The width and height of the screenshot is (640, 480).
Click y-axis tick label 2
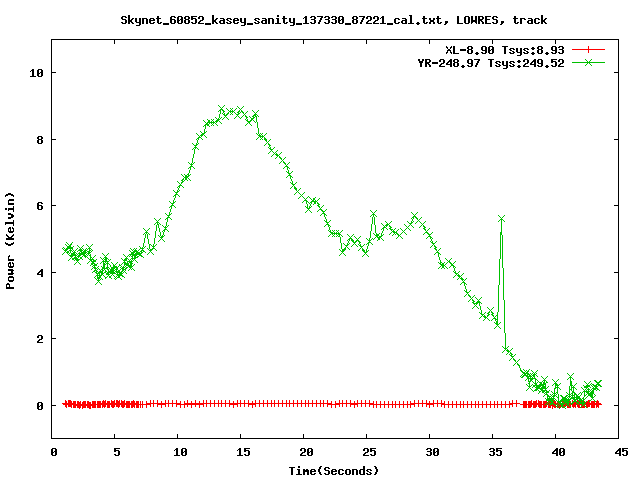point(40,339)
